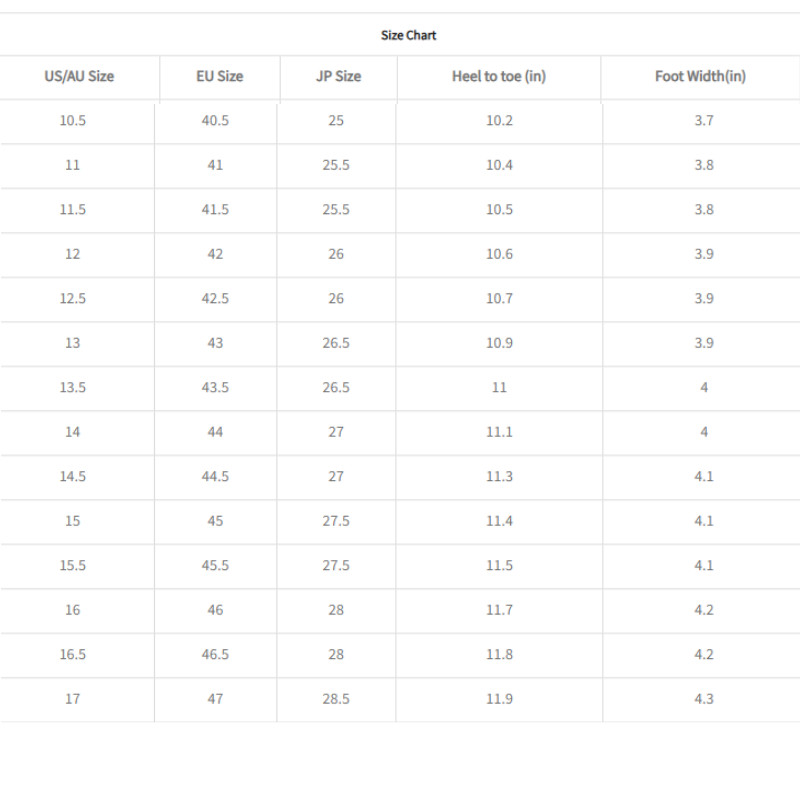Click the Size Chart title
Image resolution: width=800 pixels, height=800 pixels.
408,35
